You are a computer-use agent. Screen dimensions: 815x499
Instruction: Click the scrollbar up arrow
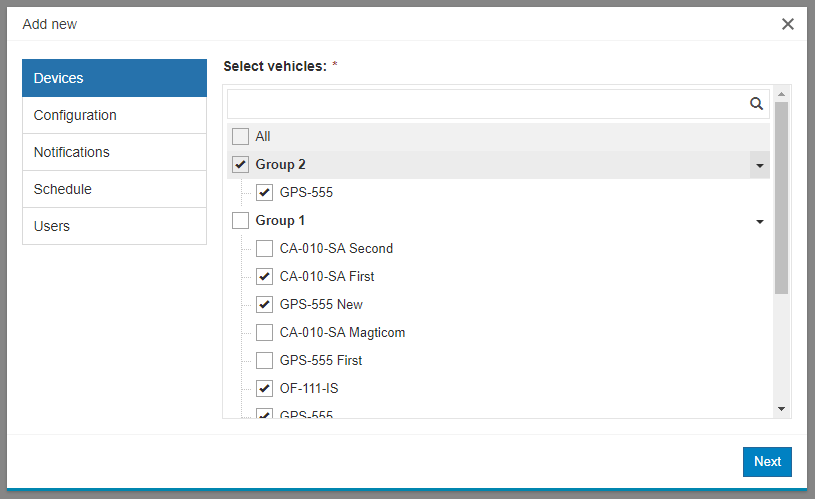(781, 94)
